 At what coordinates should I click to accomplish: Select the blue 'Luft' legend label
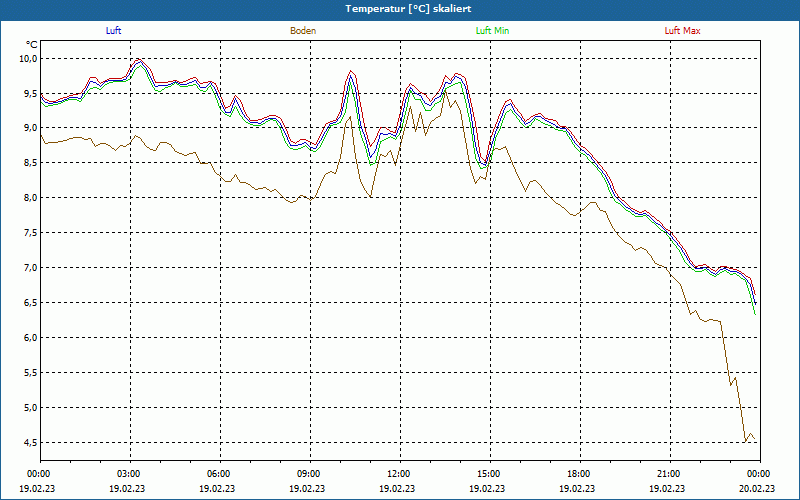[113, 31]
